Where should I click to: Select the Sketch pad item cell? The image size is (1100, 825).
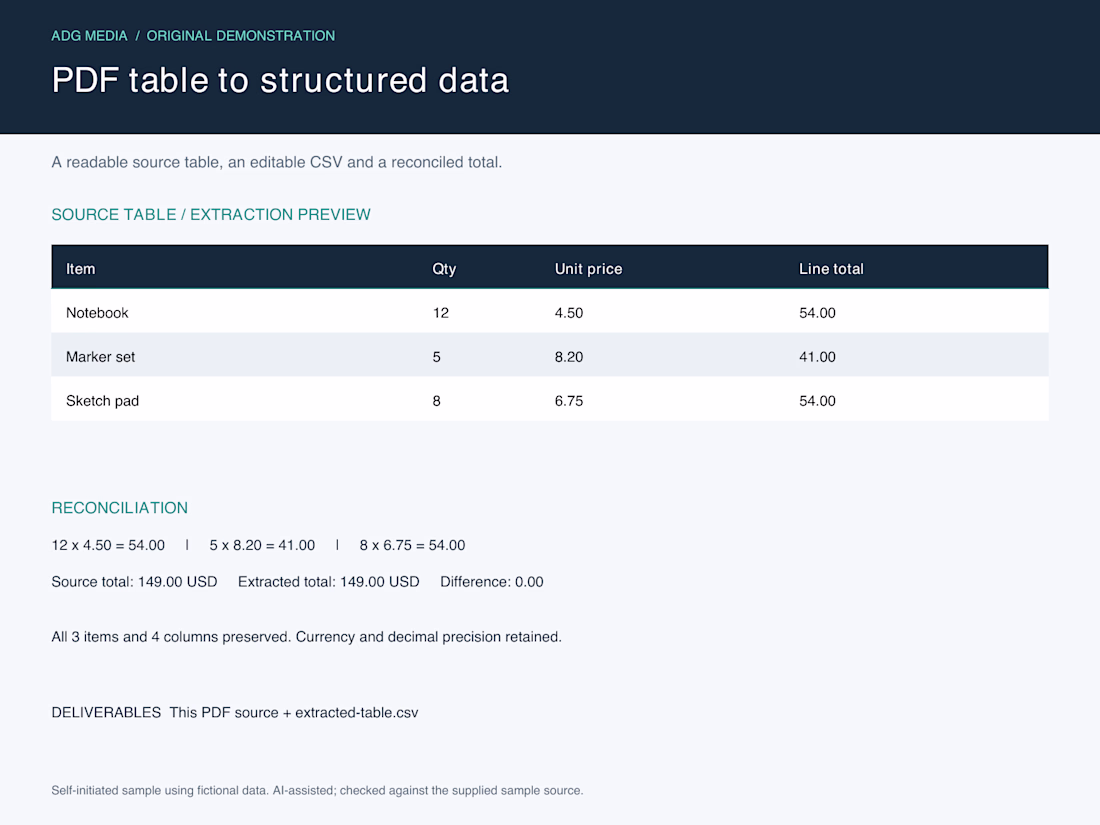pos(102,401)
